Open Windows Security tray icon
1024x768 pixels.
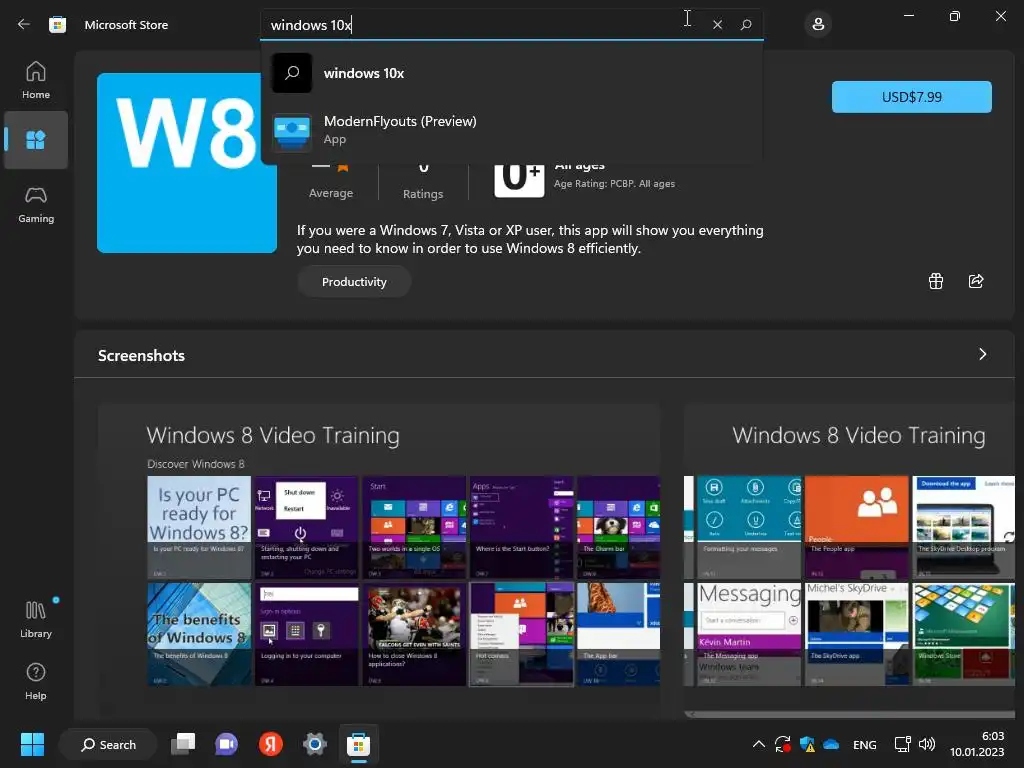[807, 744]
